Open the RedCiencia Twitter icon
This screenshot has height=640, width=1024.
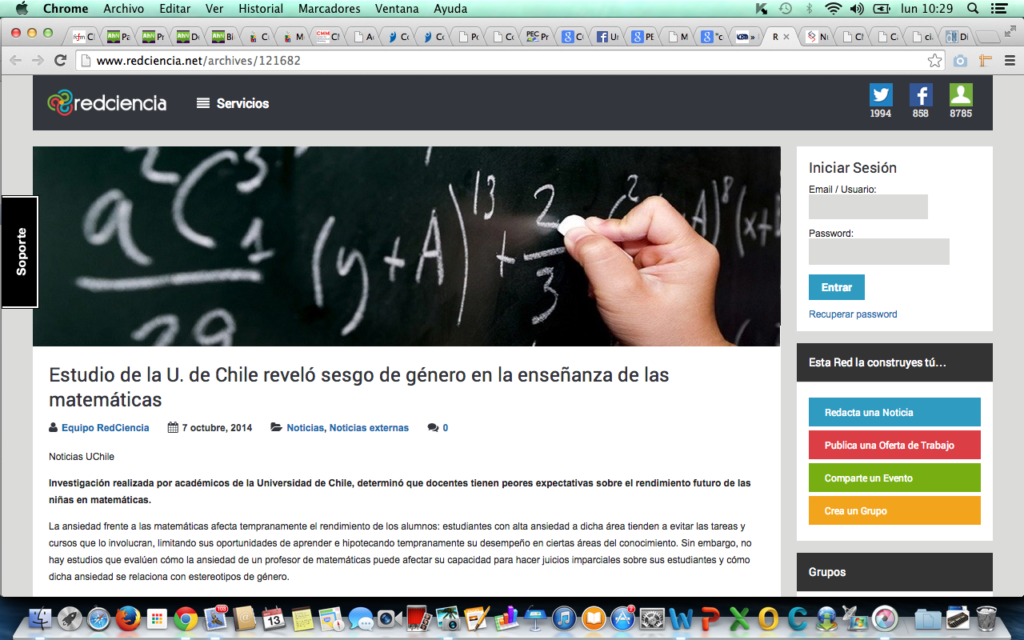pos(880,95)
